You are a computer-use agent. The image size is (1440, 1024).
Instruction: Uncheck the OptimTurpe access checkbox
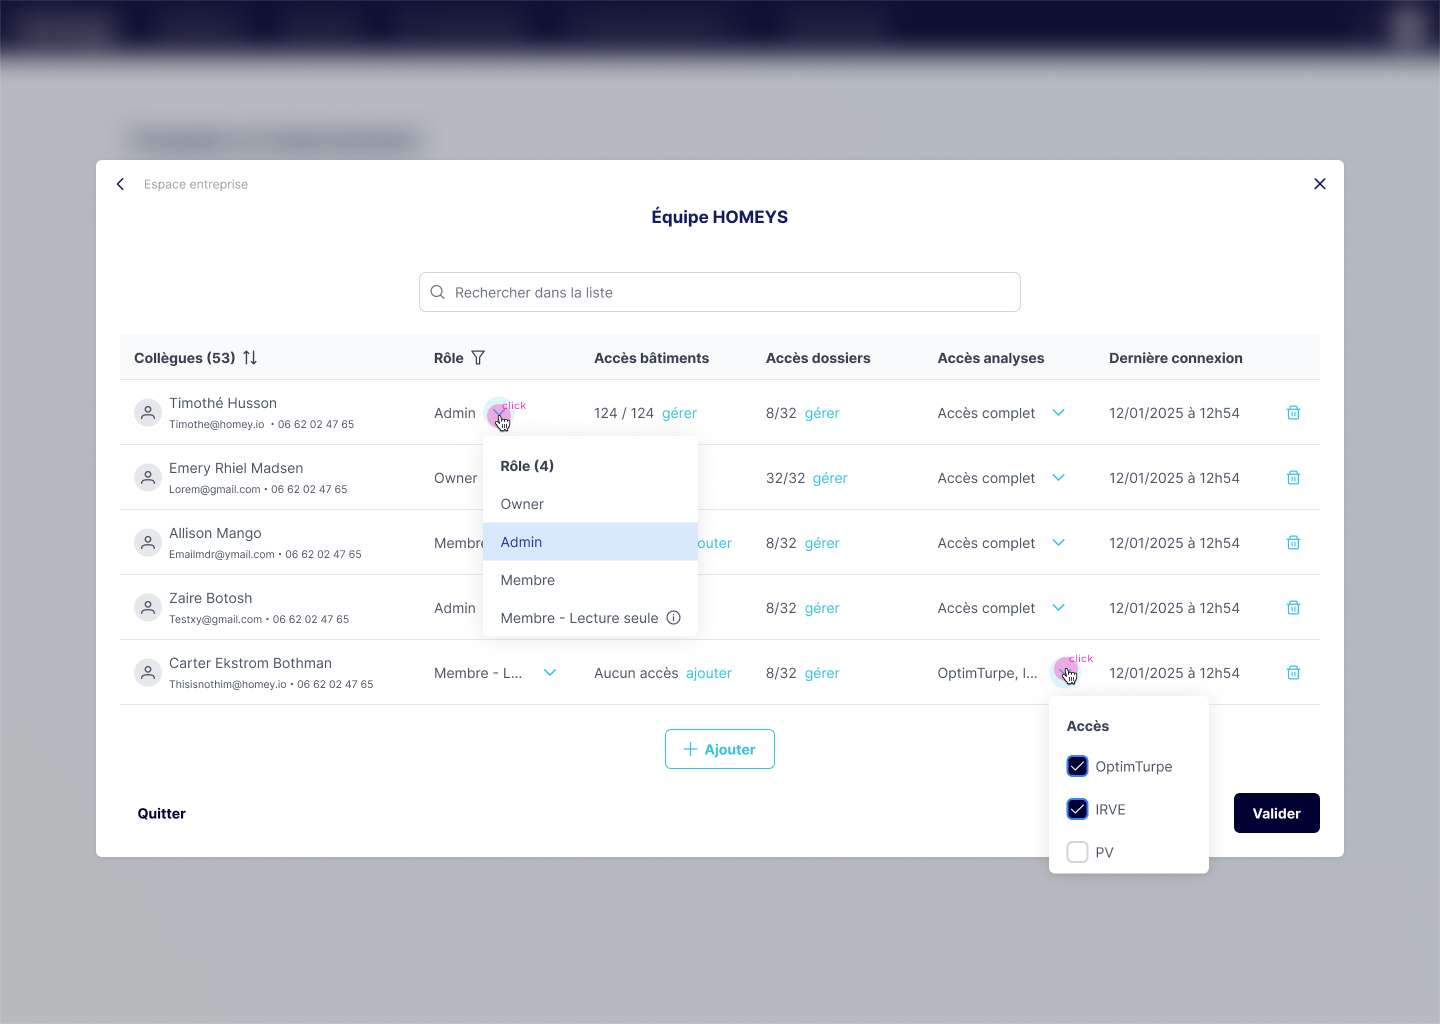1077,767
